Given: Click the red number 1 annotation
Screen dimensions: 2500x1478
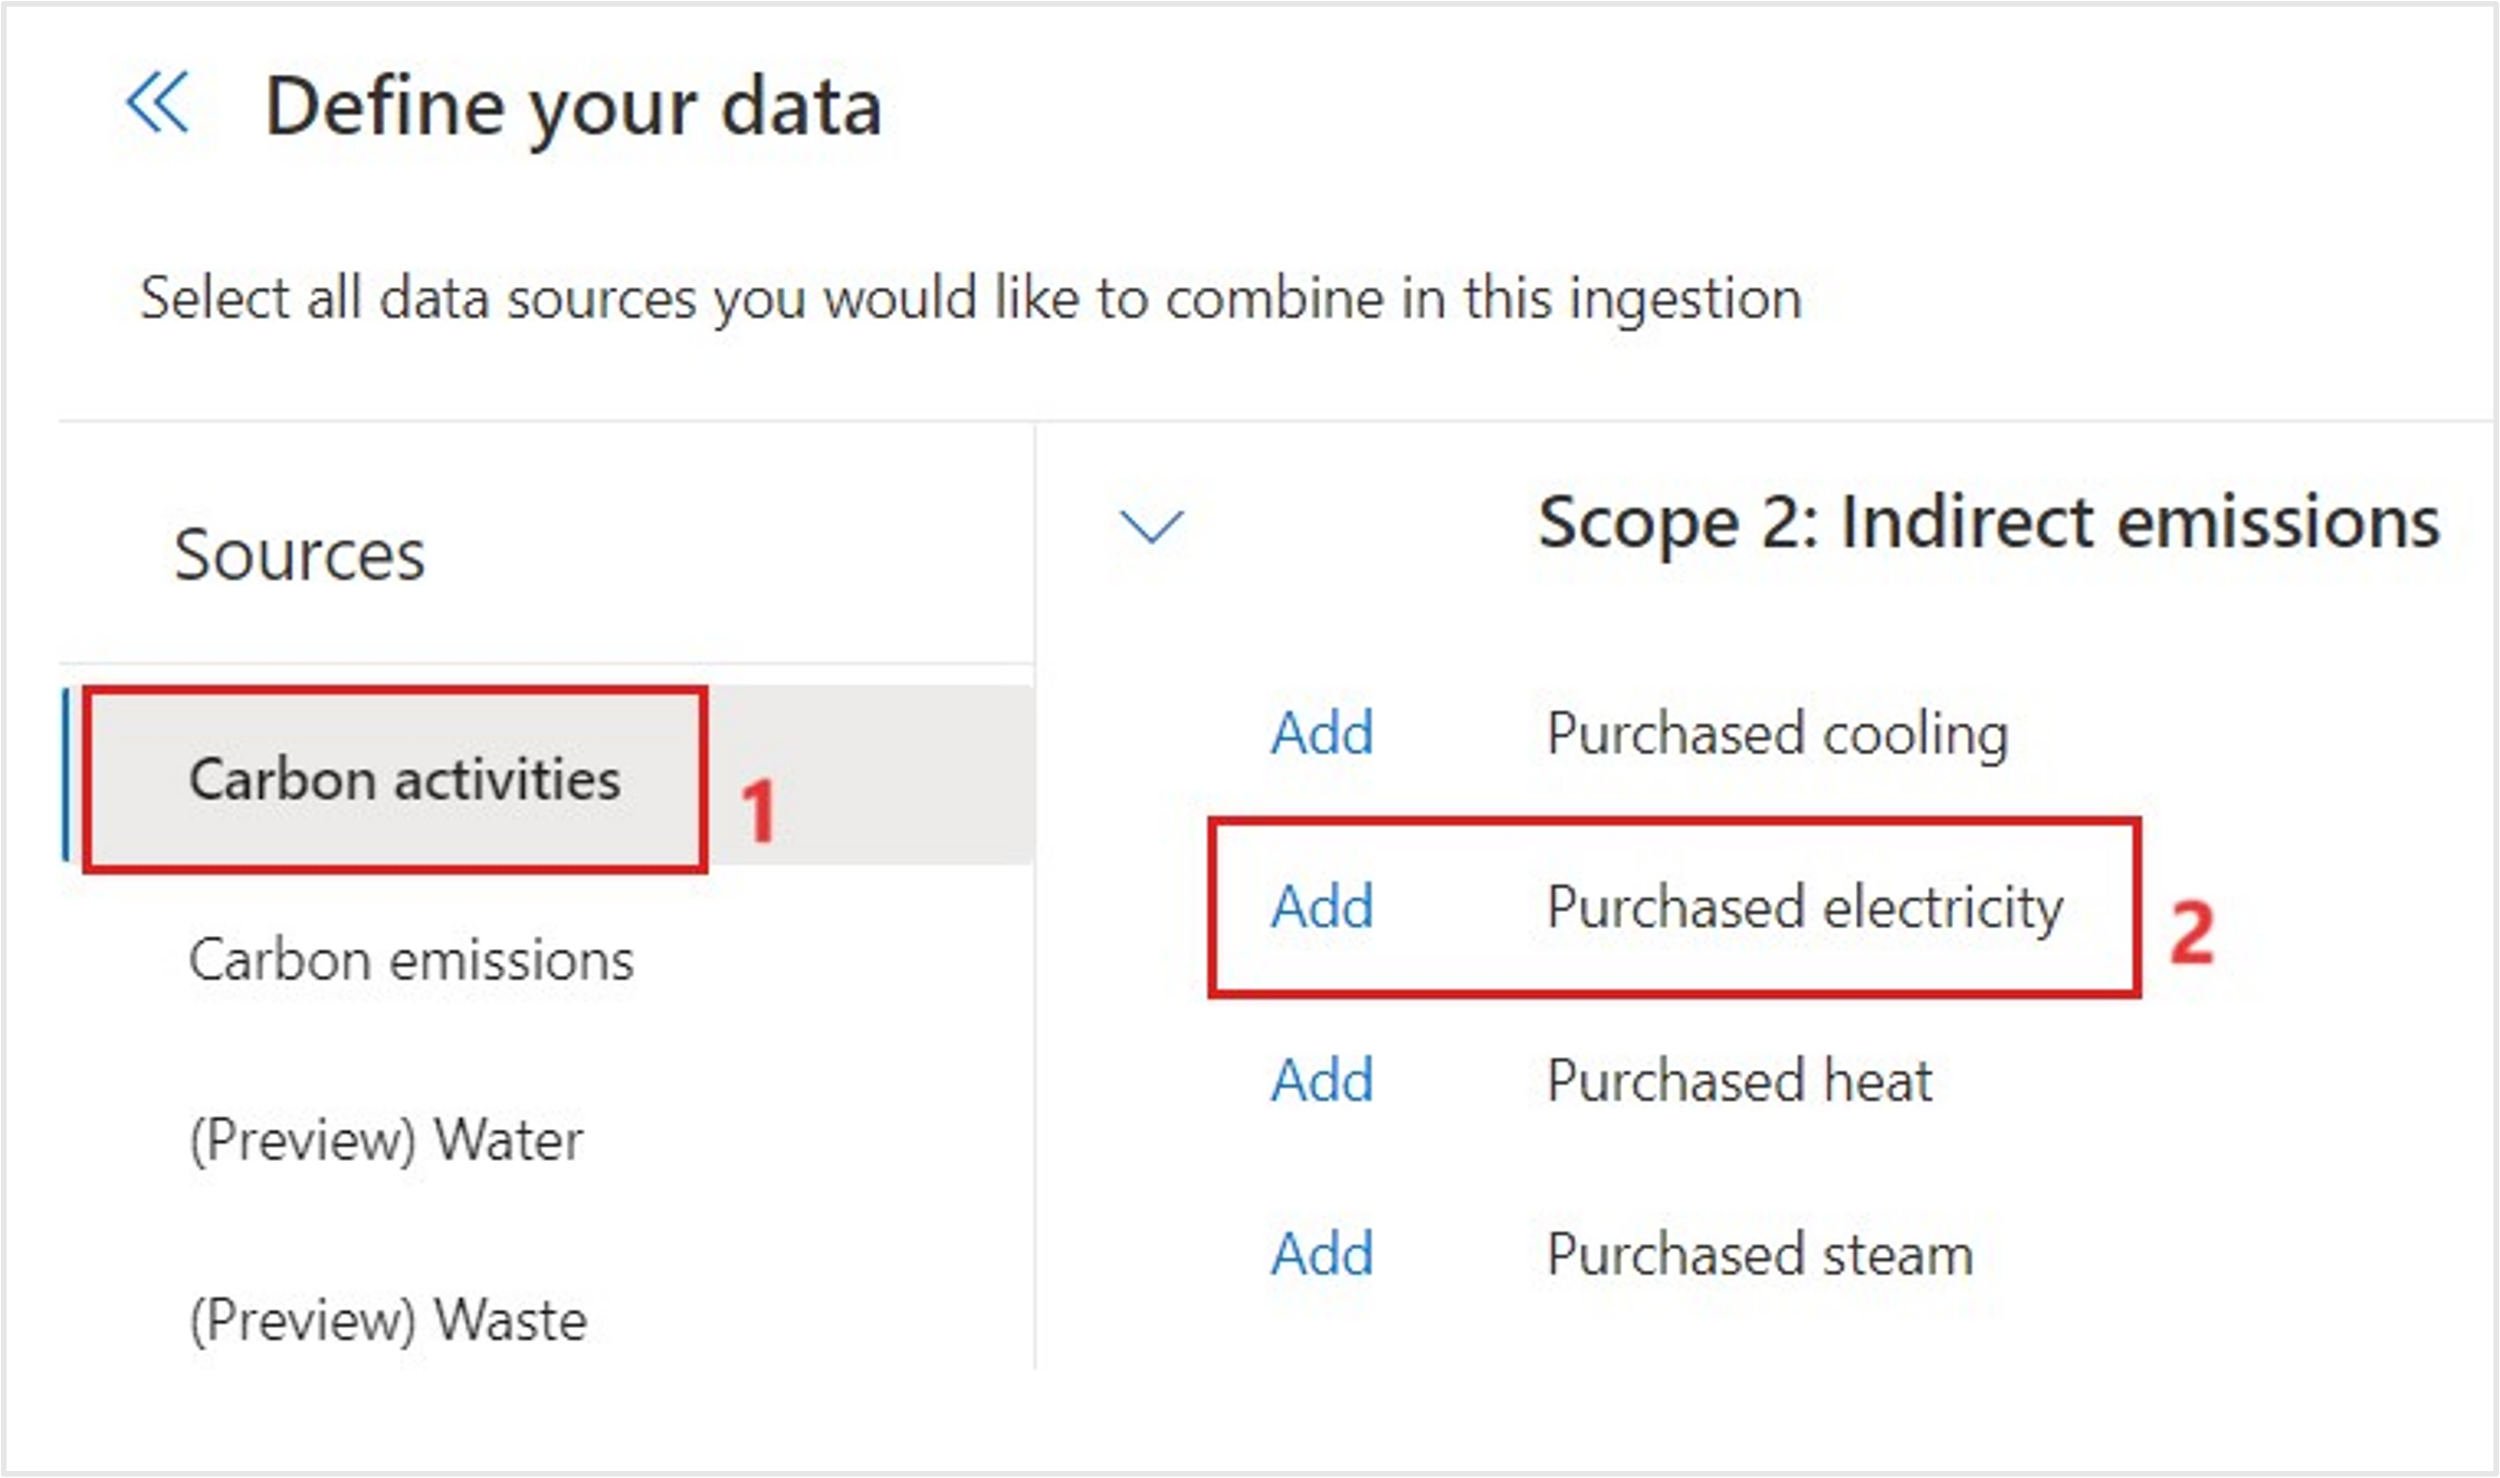Looking at the screenshot, I should pos(758,810).
